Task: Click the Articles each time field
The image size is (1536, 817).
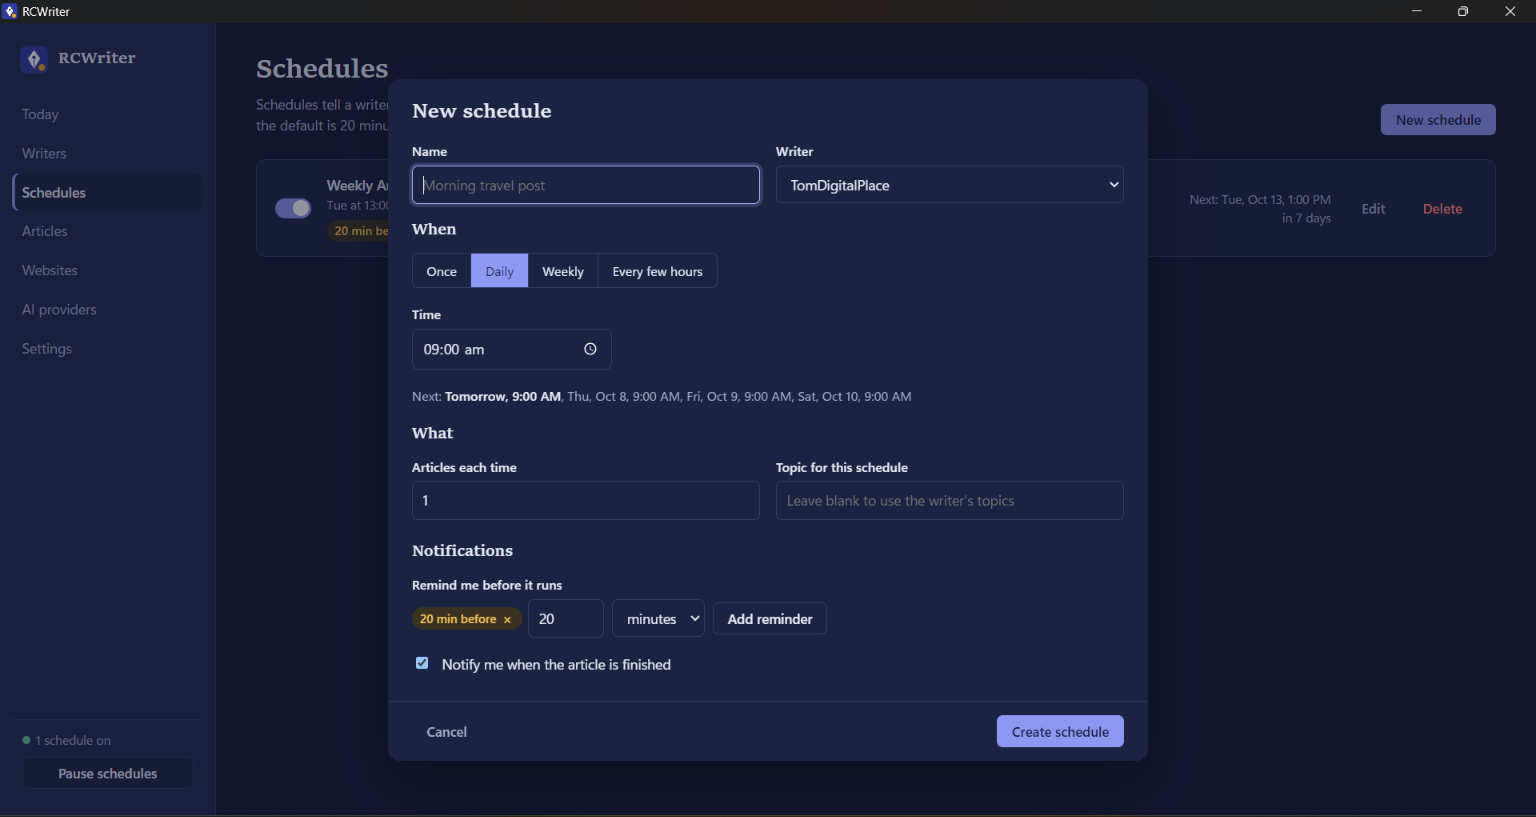Action: pyautogui.click(x=586, y=500)
